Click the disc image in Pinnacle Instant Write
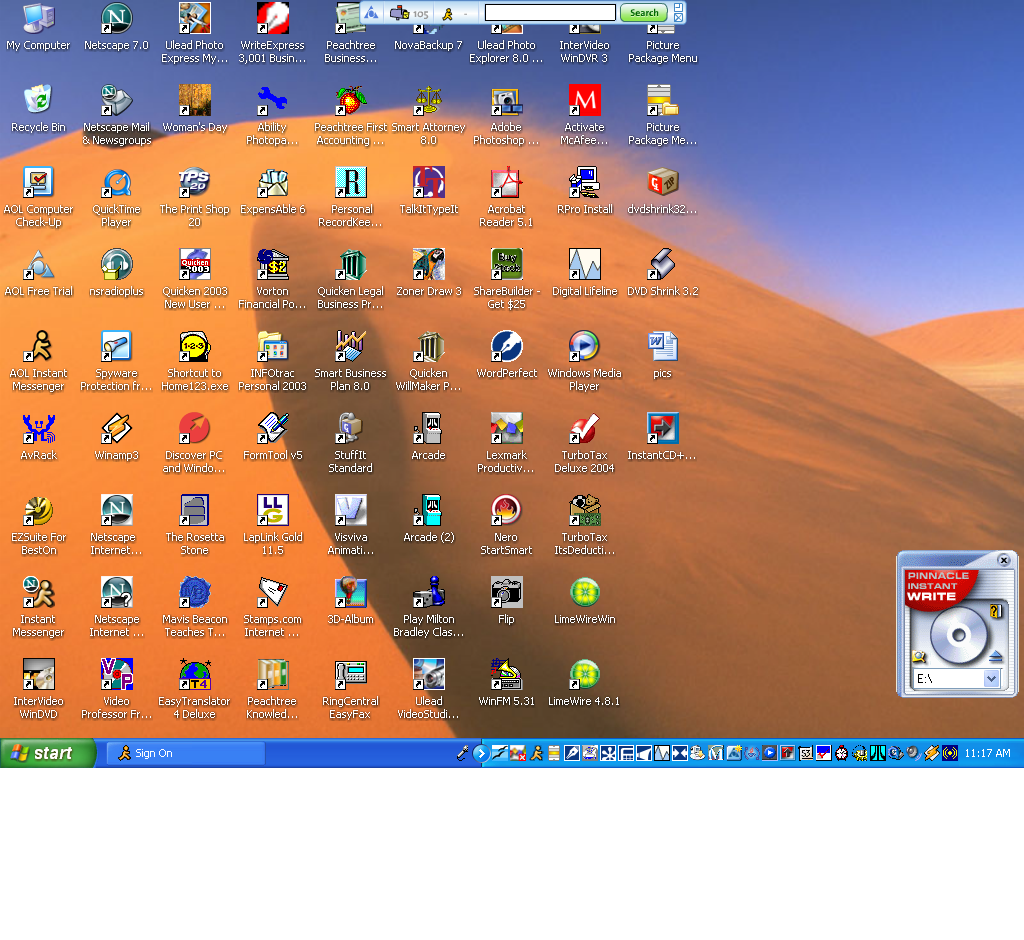 tap(958, 635)
